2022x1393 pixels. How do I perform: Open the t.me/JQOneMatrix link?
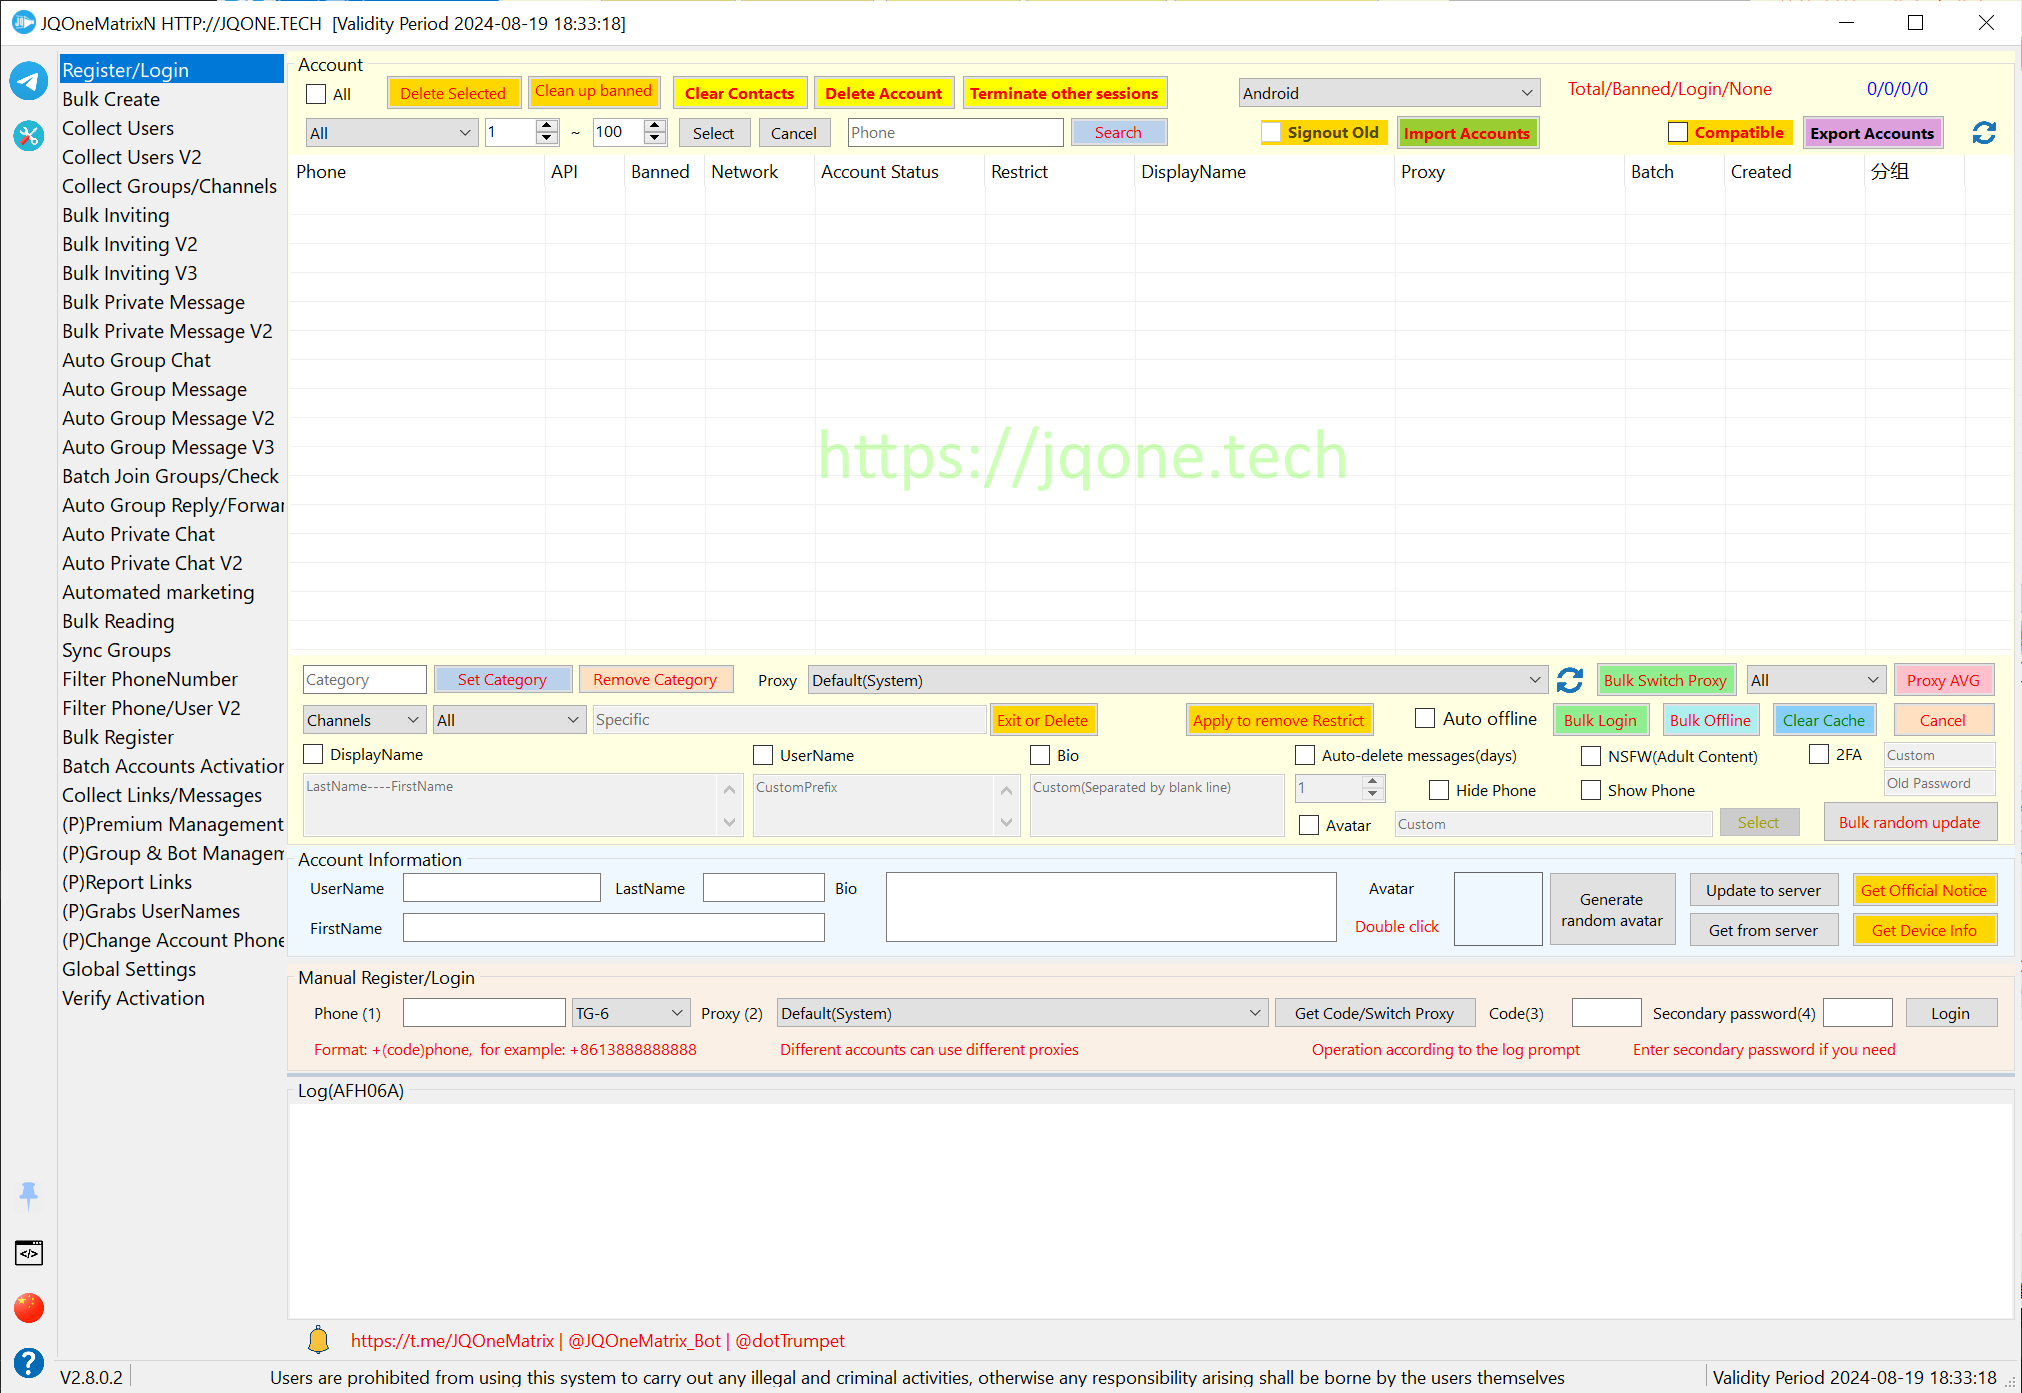pyautogui.click(x=452, y=1340)
